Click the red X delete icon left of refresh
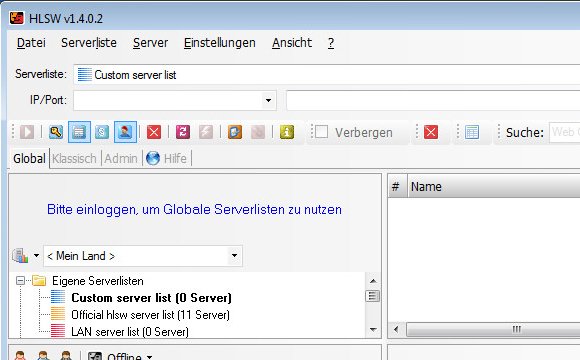The height and width of the screenshot is (360, 580). point(154,132)
